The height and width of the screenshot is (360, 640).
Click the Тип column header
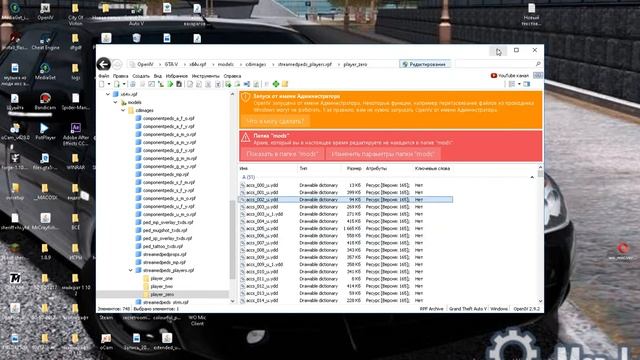pyautogui.click(x=303, y=168)
